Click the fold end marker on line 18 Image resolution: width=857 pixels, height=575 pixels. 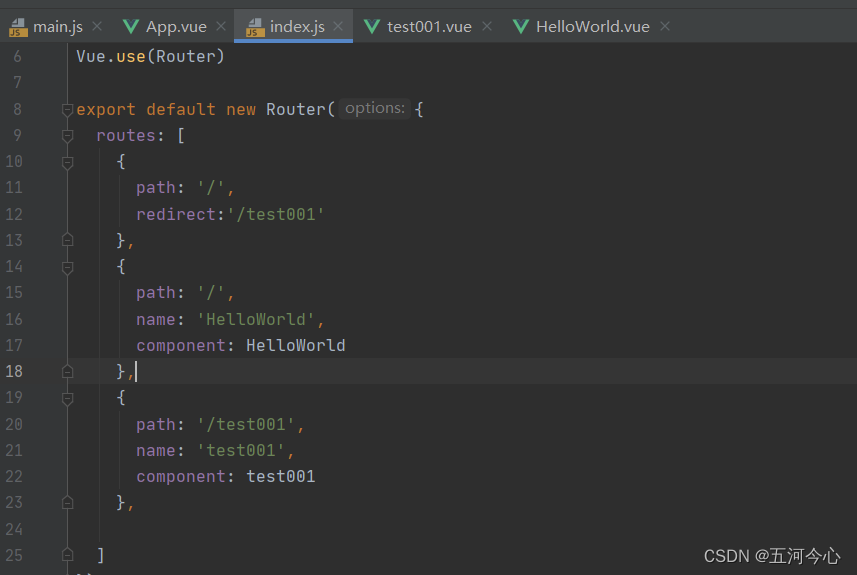point(67,371)
